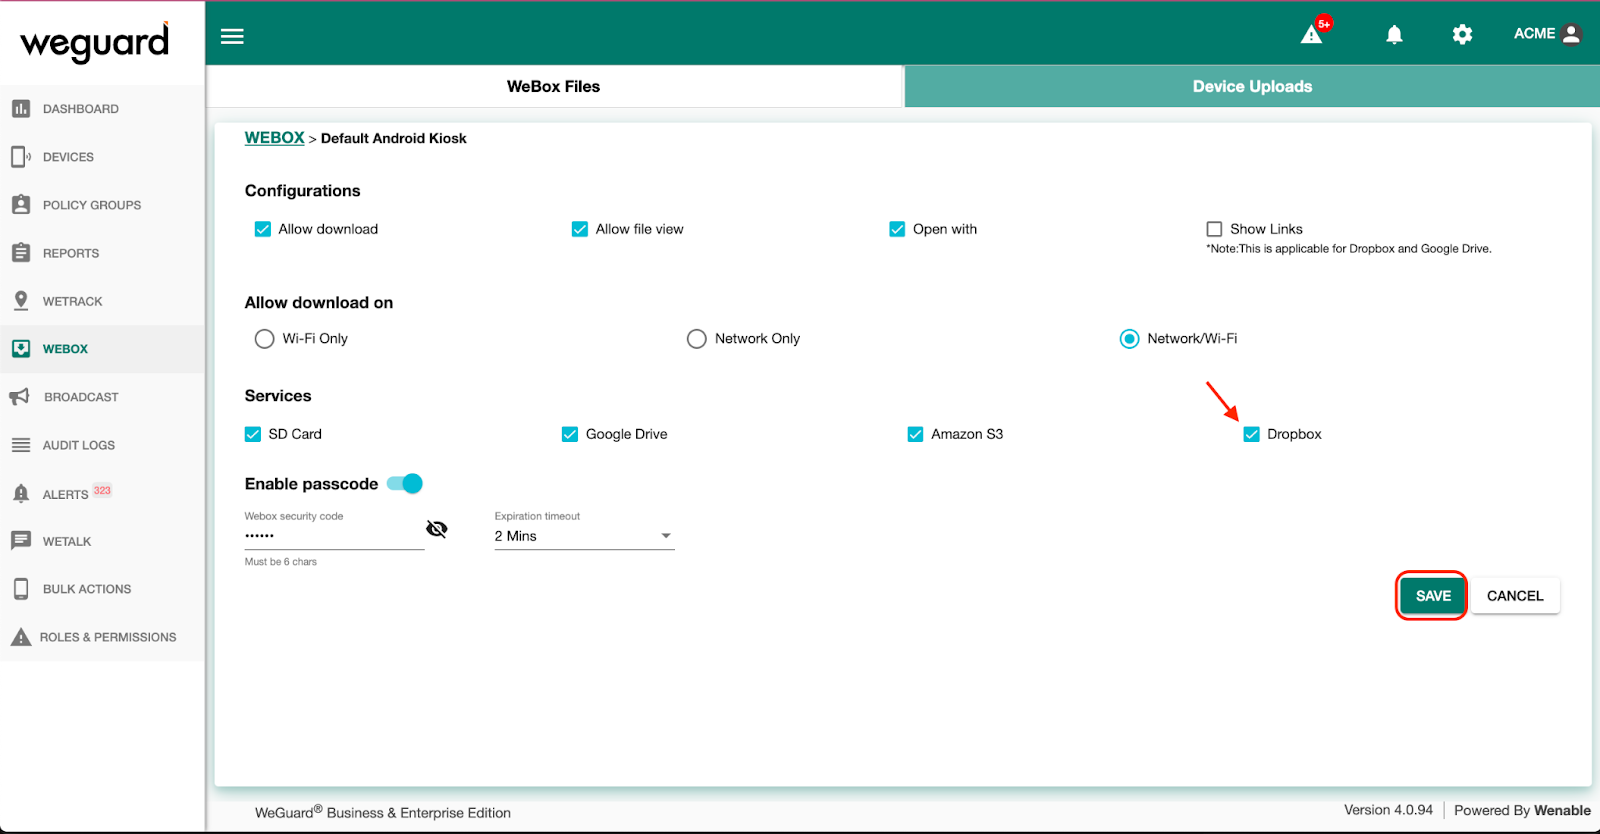Click the Wenable text in the footer
Viewport: 1600px width, 834px height.
click(1562, 811)
